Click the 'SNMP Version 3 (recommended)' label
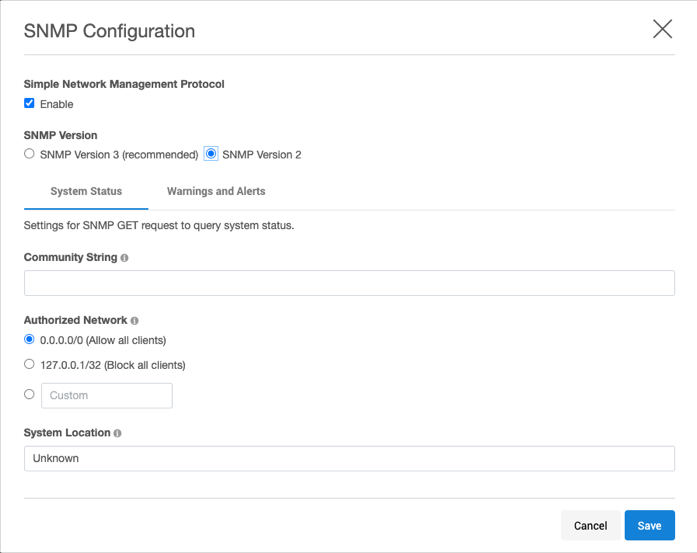The height and width of the screenshot is (553, 697). (x=119, y=155)
